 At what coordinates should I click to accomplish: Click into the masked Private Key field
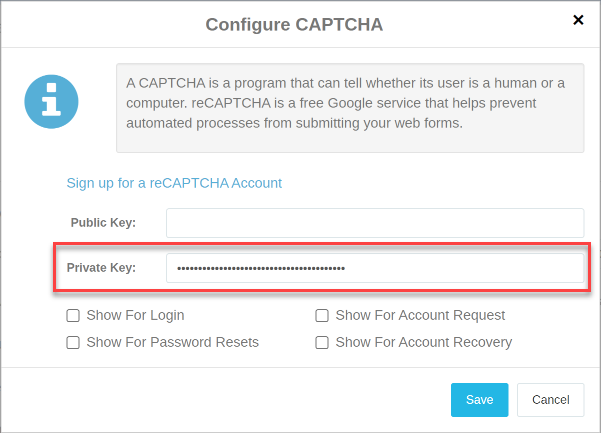(x=375, y=268)
